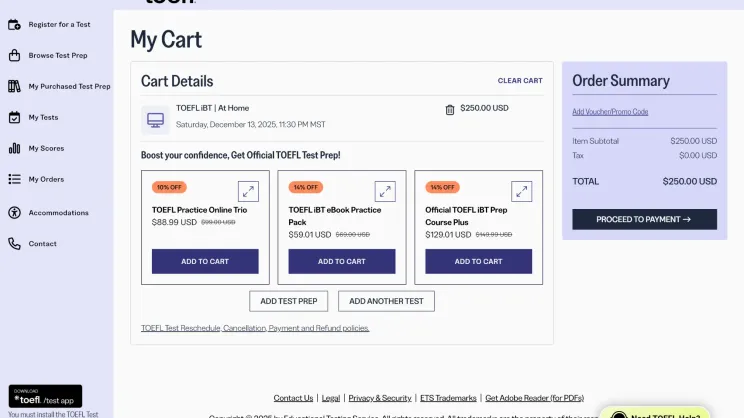Viewport: 744px width, 418px height.
Task: Click the Contact phone icon
Action: point(14,243)
